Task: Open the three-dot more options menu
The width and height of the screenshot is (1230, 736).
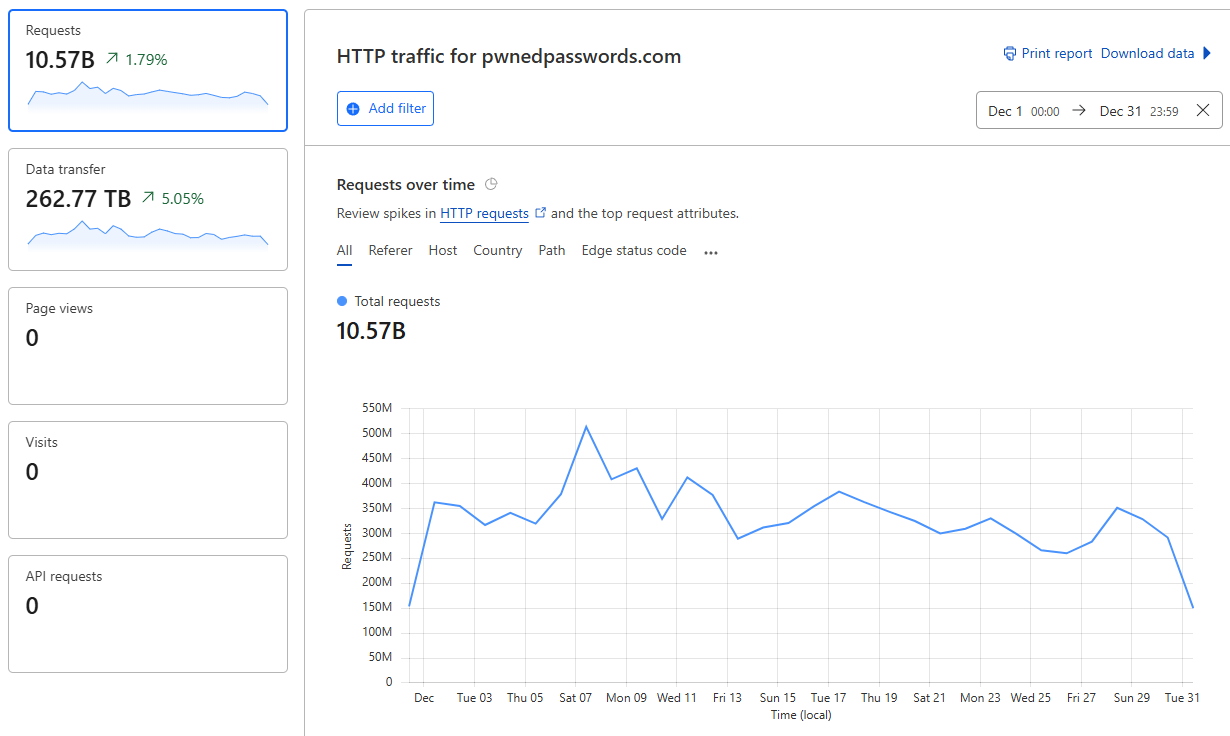Action: tap(711, 253)
